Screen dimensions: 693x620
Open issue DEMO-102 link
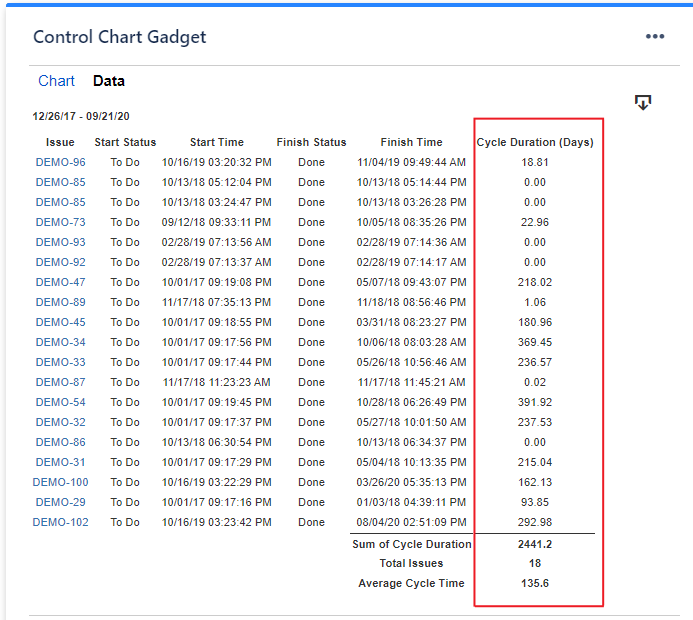tap(61, 522)
